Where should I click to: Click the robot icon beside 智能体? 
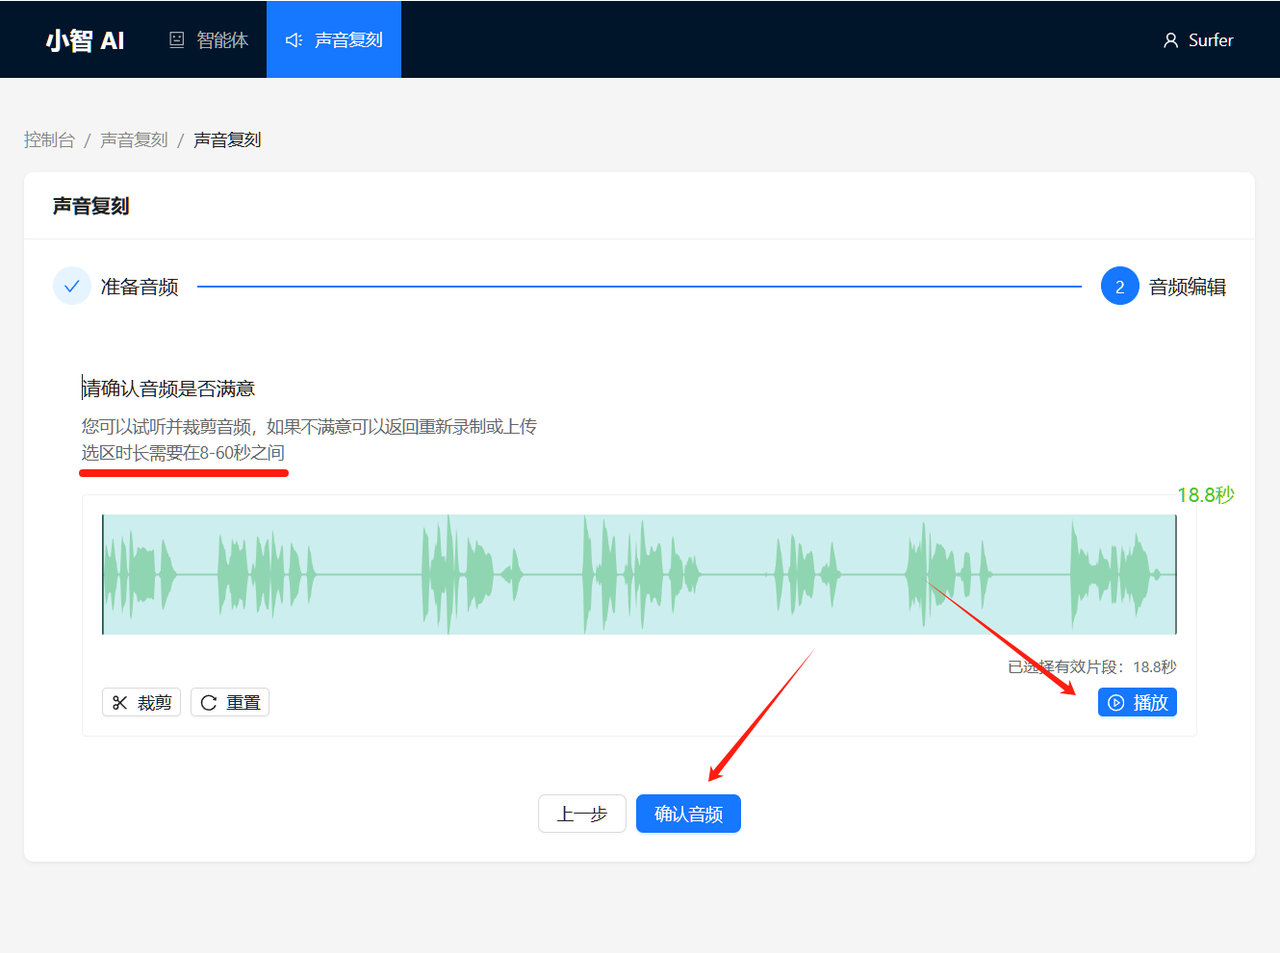click(176, 39)
